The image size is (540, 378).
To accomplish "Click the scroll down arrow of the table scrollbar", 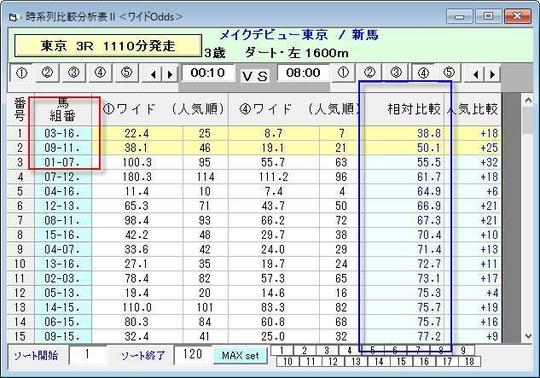I will coord(528,335).
